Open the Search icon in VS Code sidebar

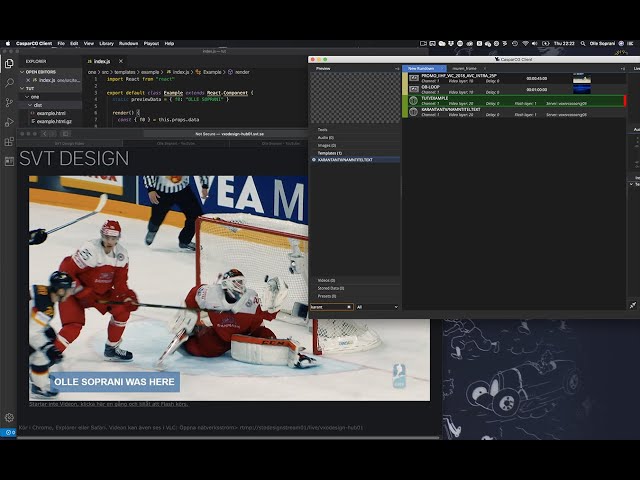tap(9, 83)
